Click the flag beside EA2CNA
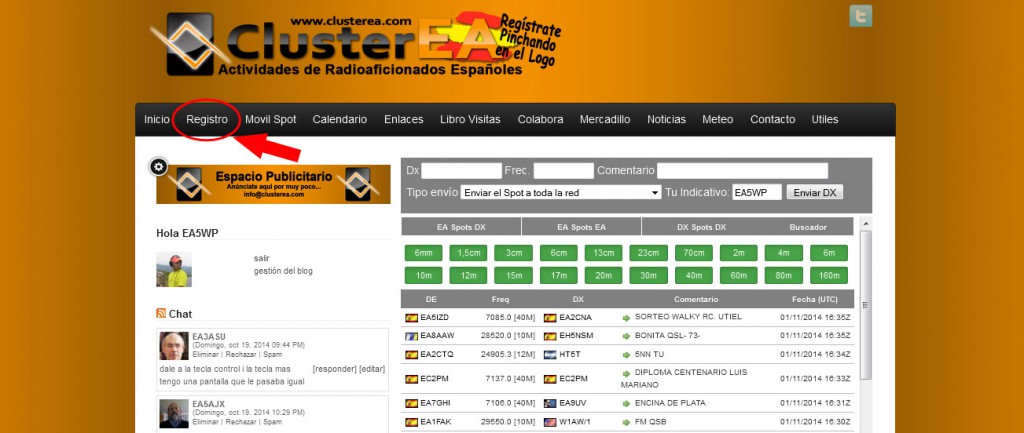 pos(550,317)
